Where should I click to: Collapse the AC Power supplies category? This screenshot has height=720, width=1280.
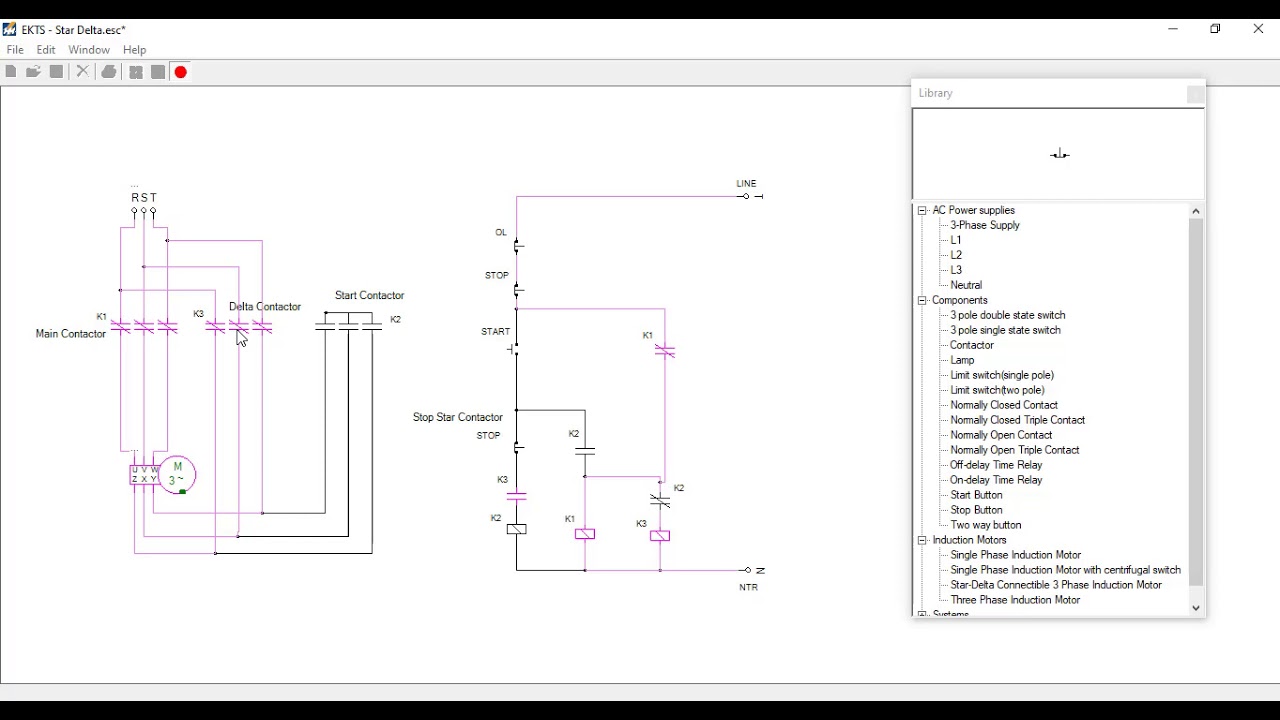point(922,211)
